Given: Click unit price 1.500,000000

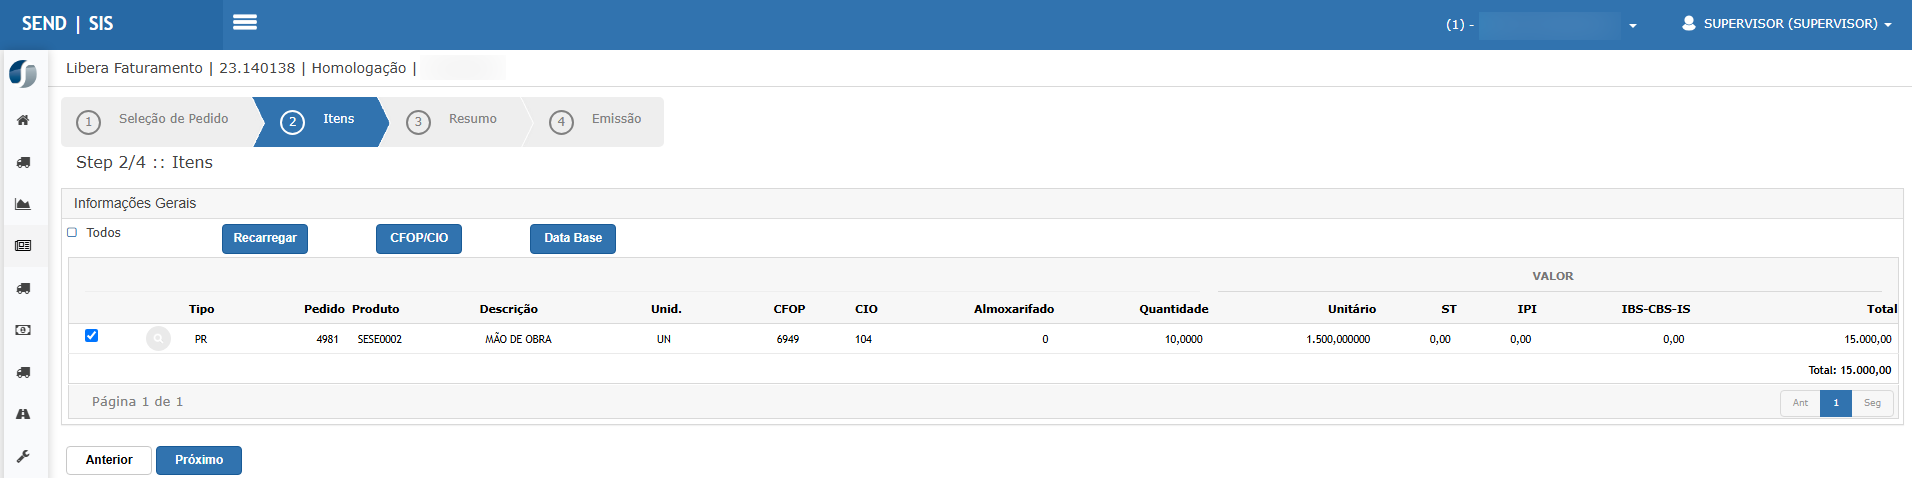Looking at the screenshot, I should [1338, 339].
